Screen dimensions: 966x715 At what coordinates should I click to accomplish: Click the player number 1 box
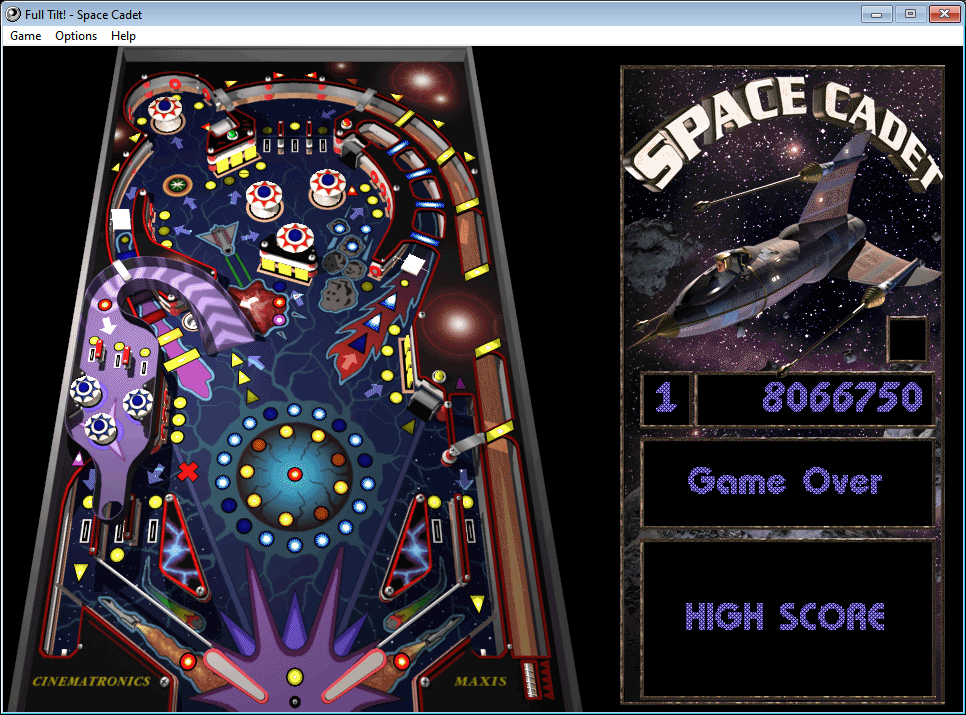click(665, 398)
